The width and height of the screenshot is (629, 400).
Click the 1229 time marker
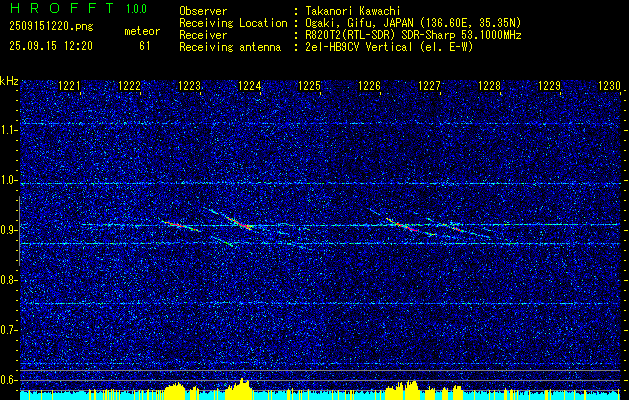pos(550,85)
